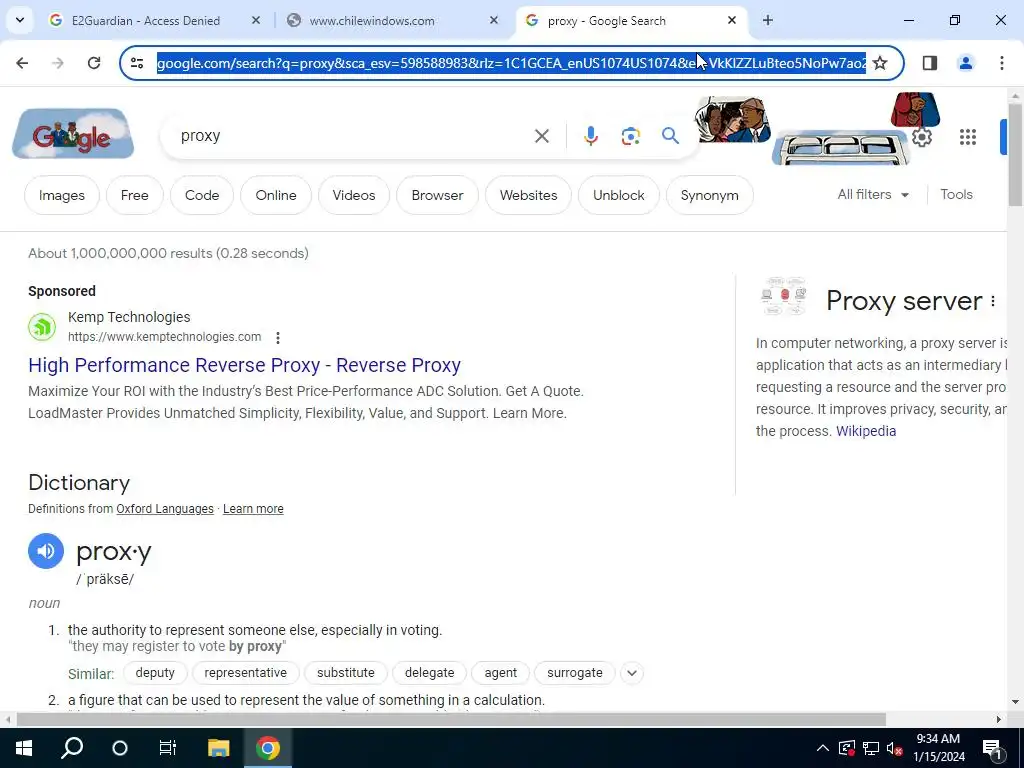Open Wikipedia link in Proxy server panel
Viewport: 1024px width, 768px height.
click(x=866, y=431)
